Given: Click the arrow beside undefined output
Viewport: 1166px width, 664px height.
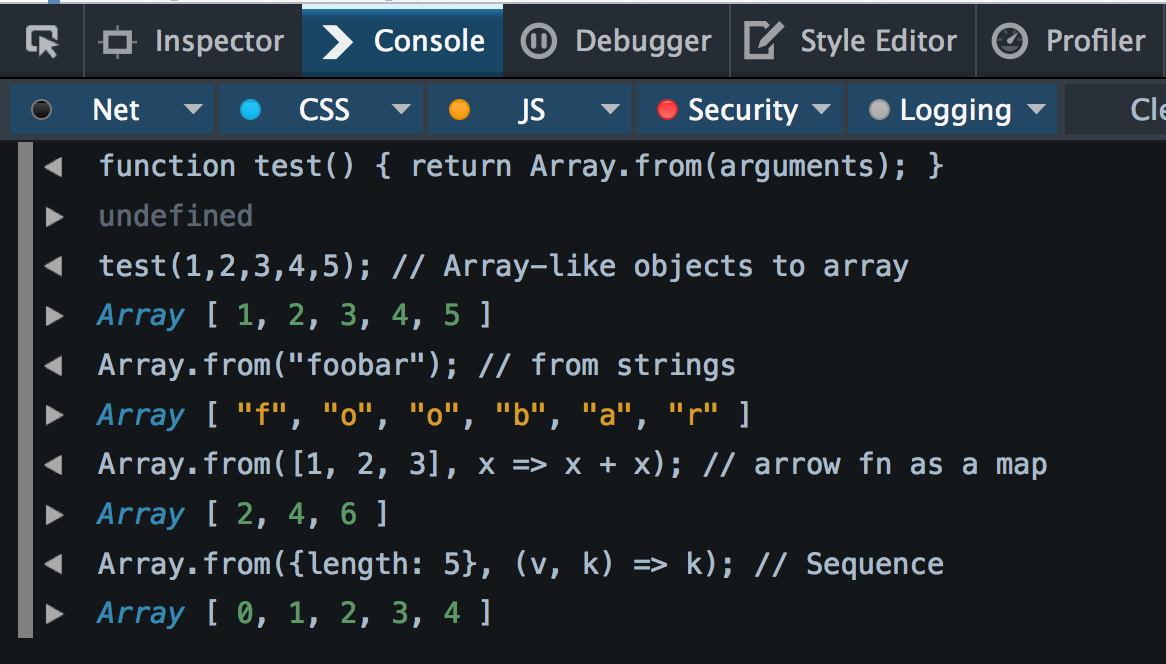Looking at the screenshot, I should click(54, 216).
